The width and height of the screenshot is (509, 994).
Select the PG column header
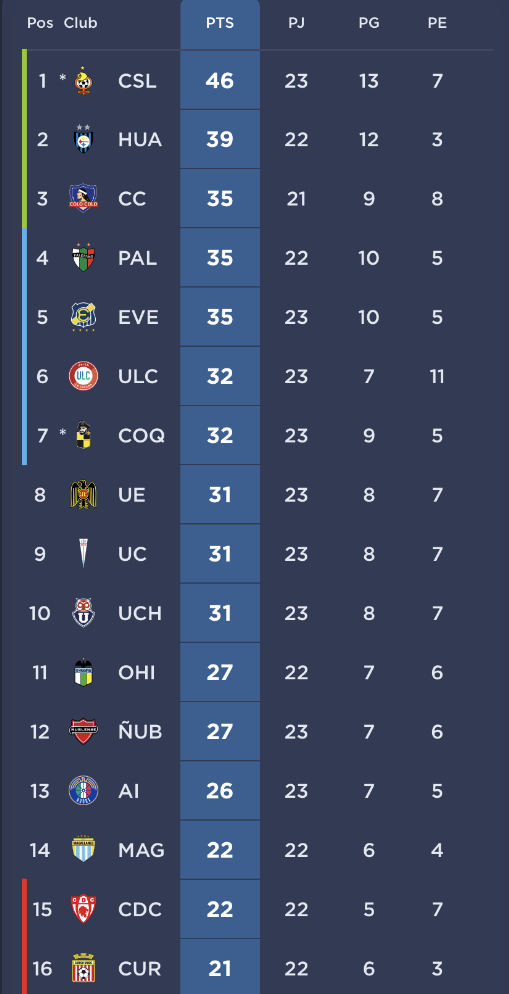pos(369,23)
